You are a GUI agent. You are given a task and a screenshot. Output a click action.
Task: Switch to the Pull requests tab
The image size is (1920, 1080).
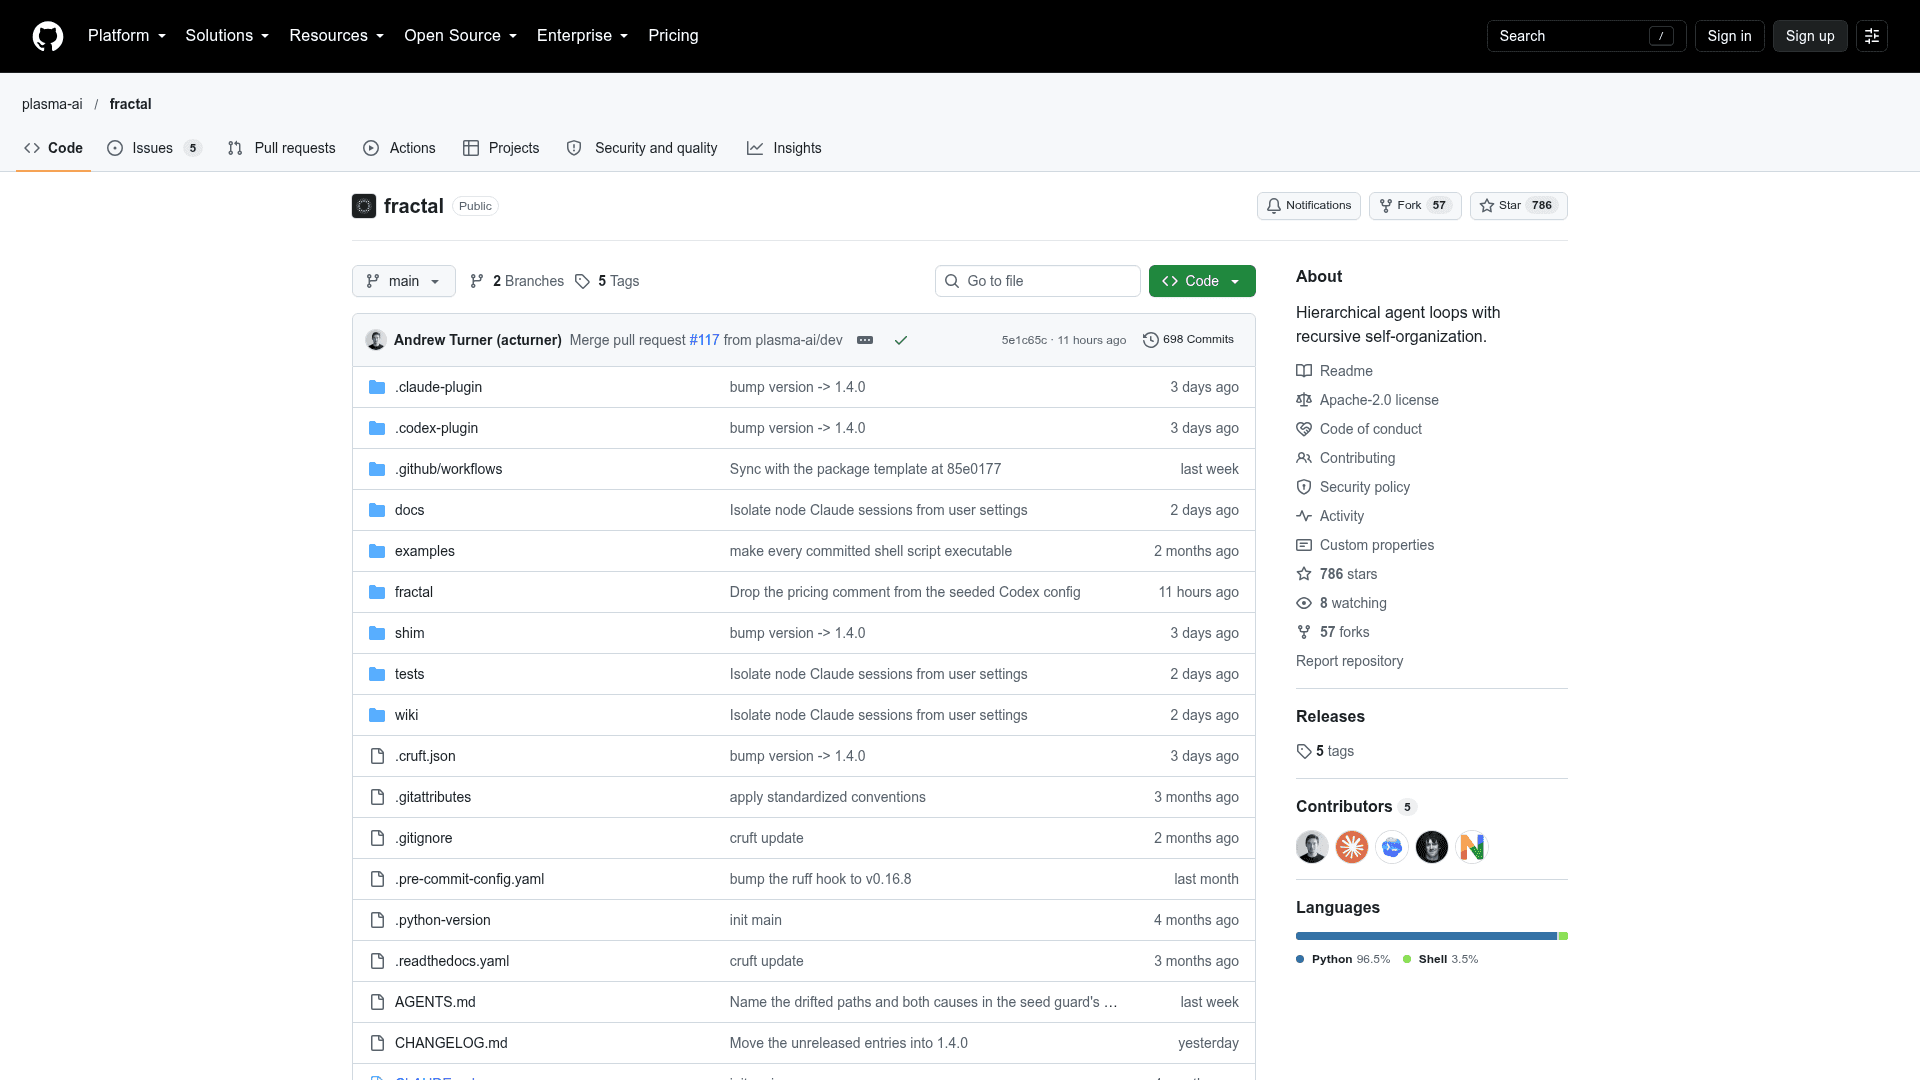(x=282, y=148)
